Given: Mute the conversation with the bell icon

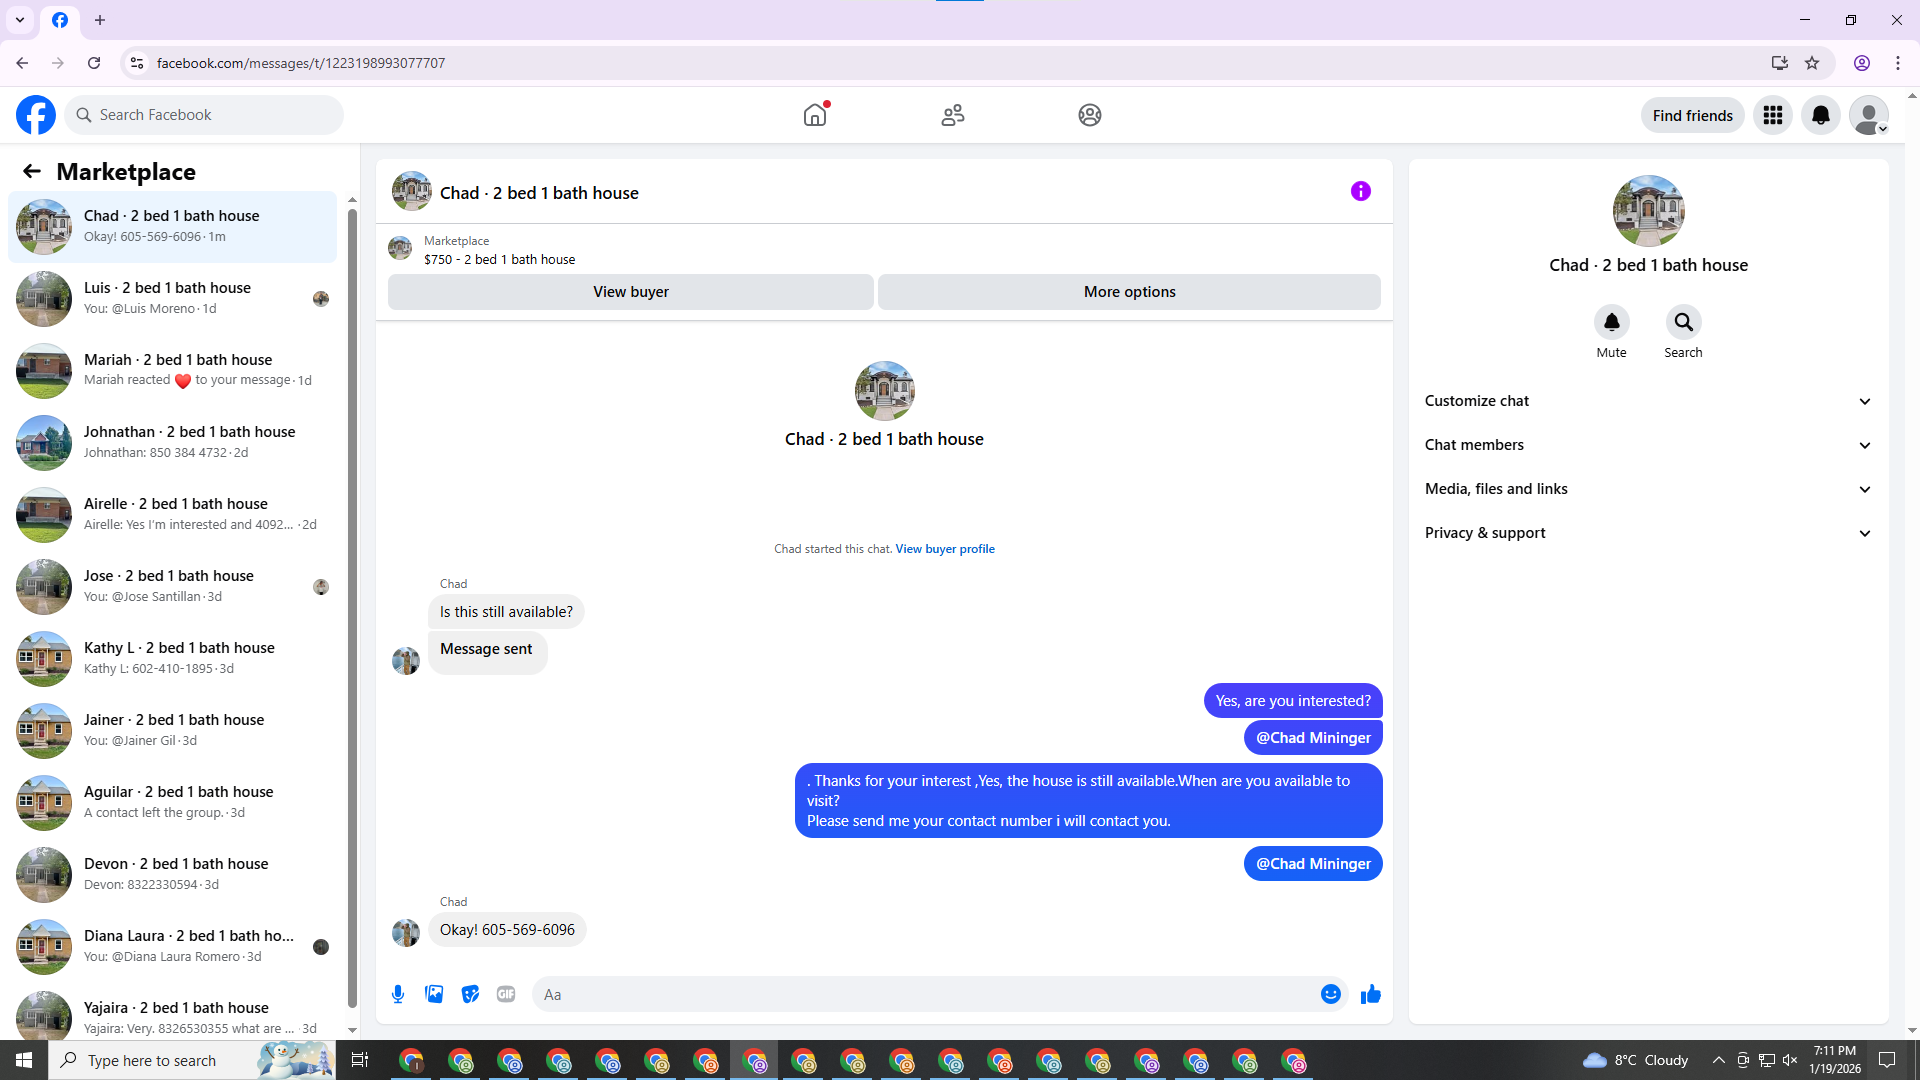Looking at the screenshot, I should [1611, 322].
